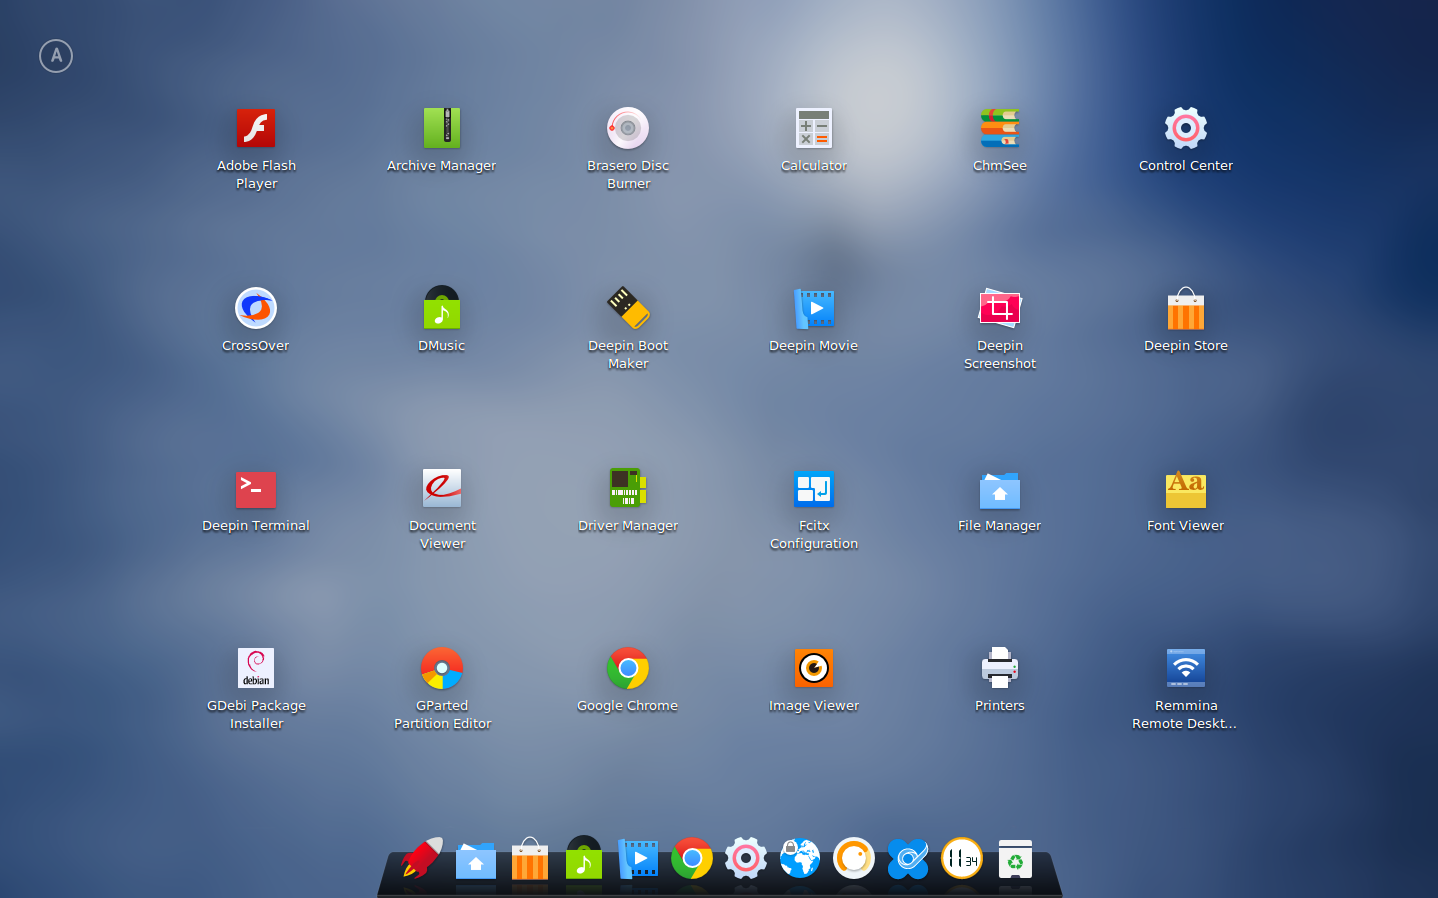
Task: Start Deepin Boot Maker
Action: (628, 309)
